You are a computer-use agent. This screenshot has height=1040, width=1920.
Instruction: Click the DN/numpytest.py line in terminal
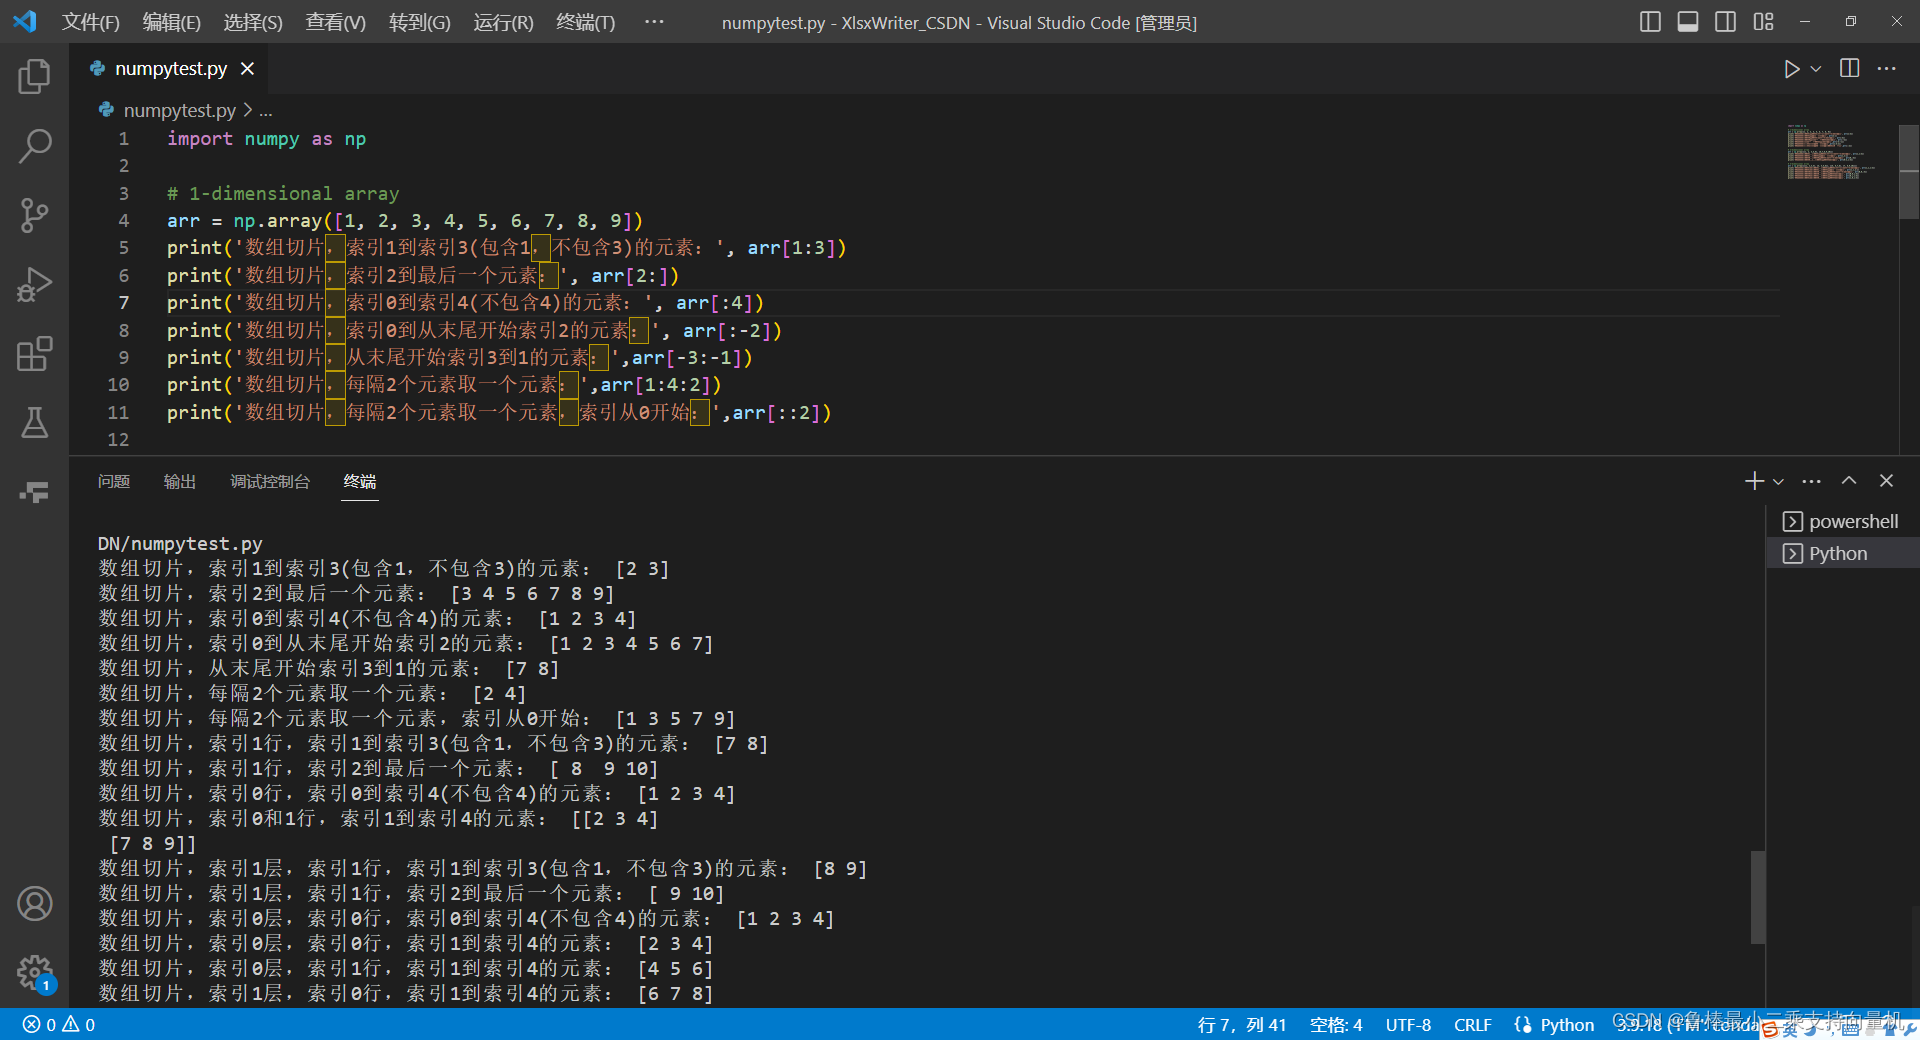[x=180, y=544]
